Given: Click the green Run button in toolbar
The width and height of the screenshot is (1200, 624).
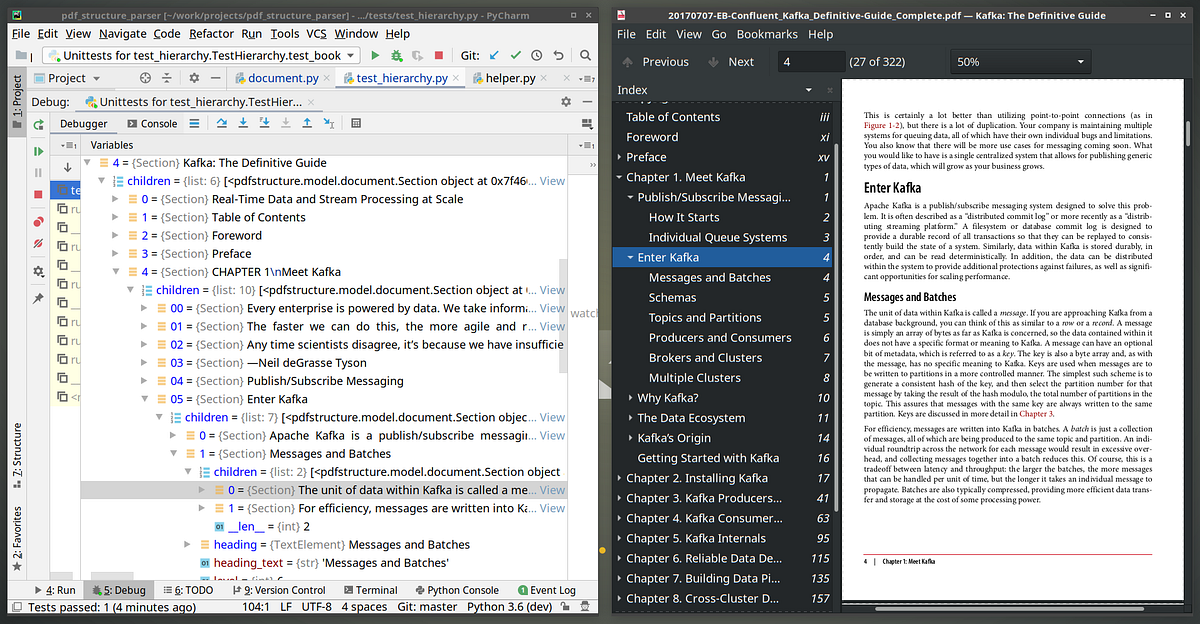Looking at the screenshot, I should point(375,55).
